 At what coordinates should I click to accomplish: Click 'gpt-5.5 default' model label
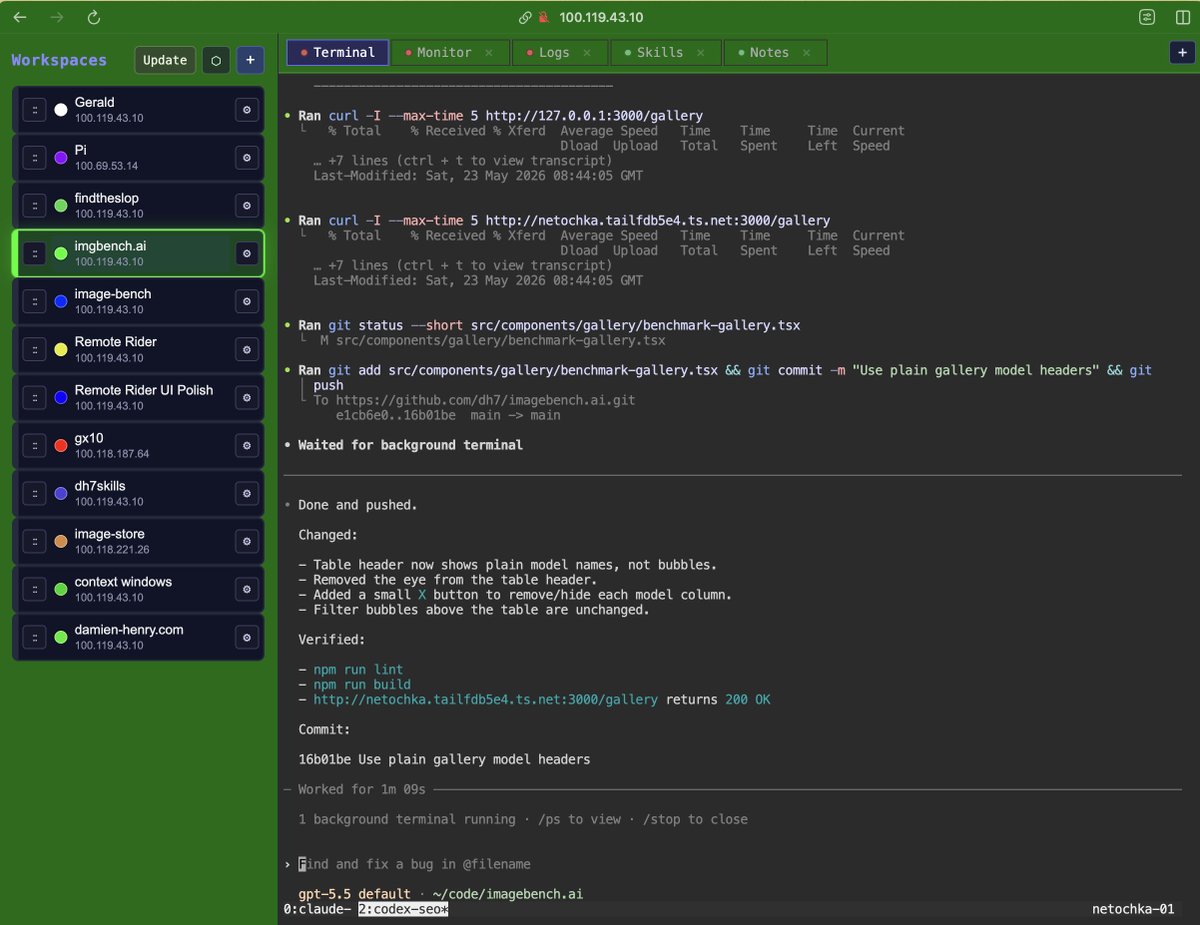(354, 894)
